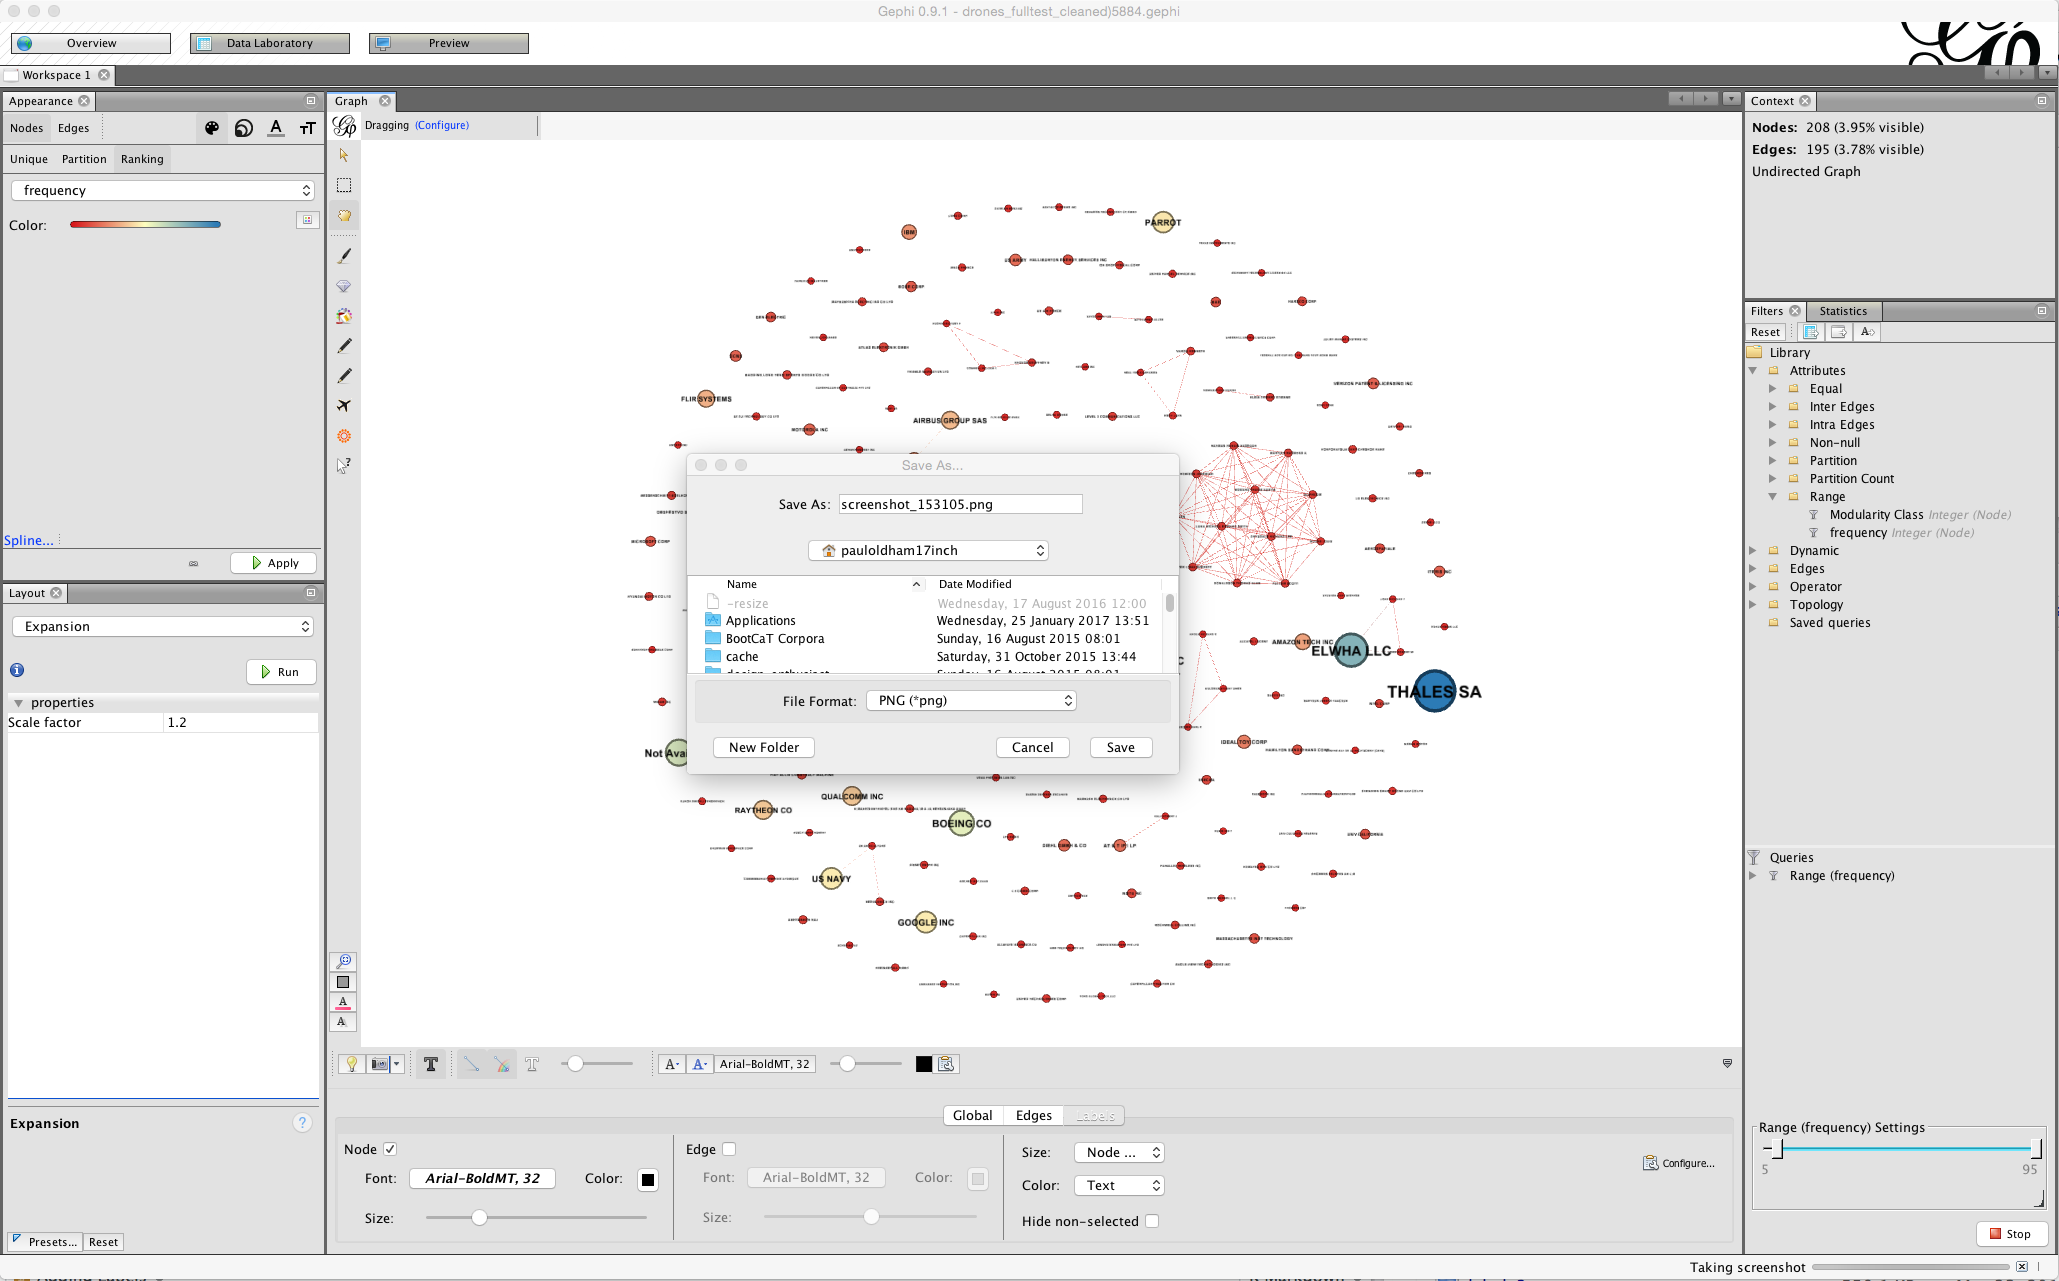
Task: Cancel the Save As dialog
Action: pos(1033,747)
